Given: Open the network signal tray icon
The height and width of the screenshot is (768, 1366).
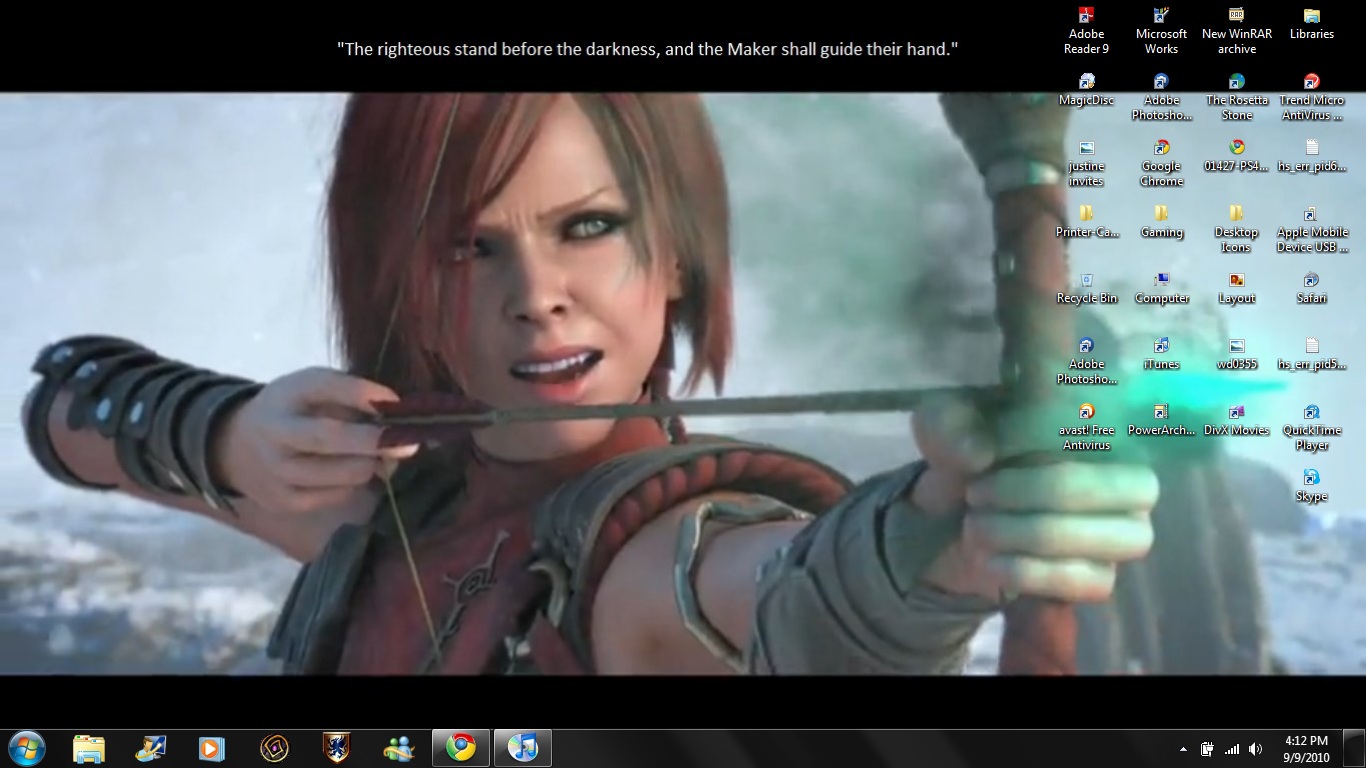Looking at the screenshot, I should pyautogui.click(x=1232, y=749).
